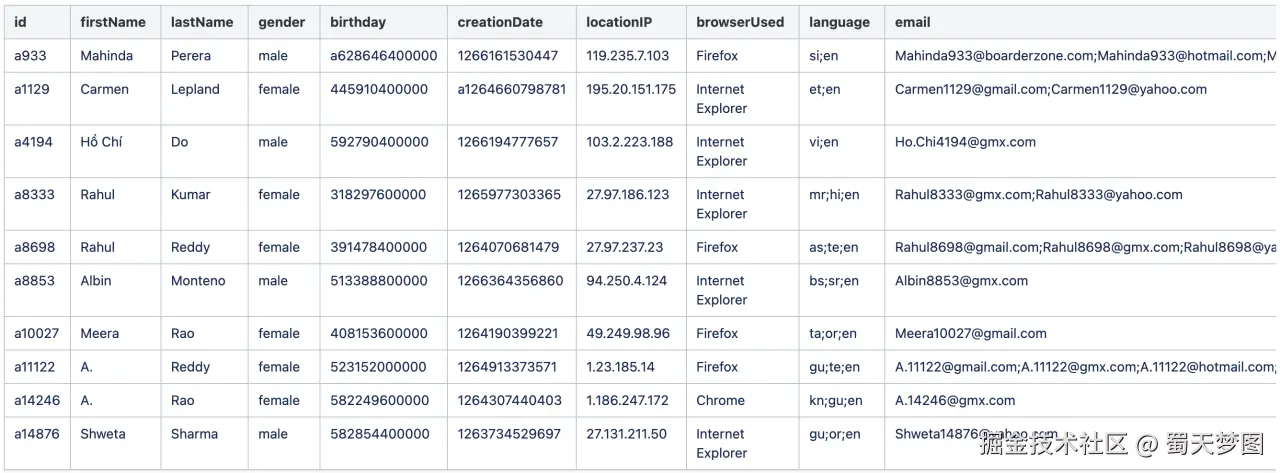
Task: Click the birthday column header
Action: [357, 22]
